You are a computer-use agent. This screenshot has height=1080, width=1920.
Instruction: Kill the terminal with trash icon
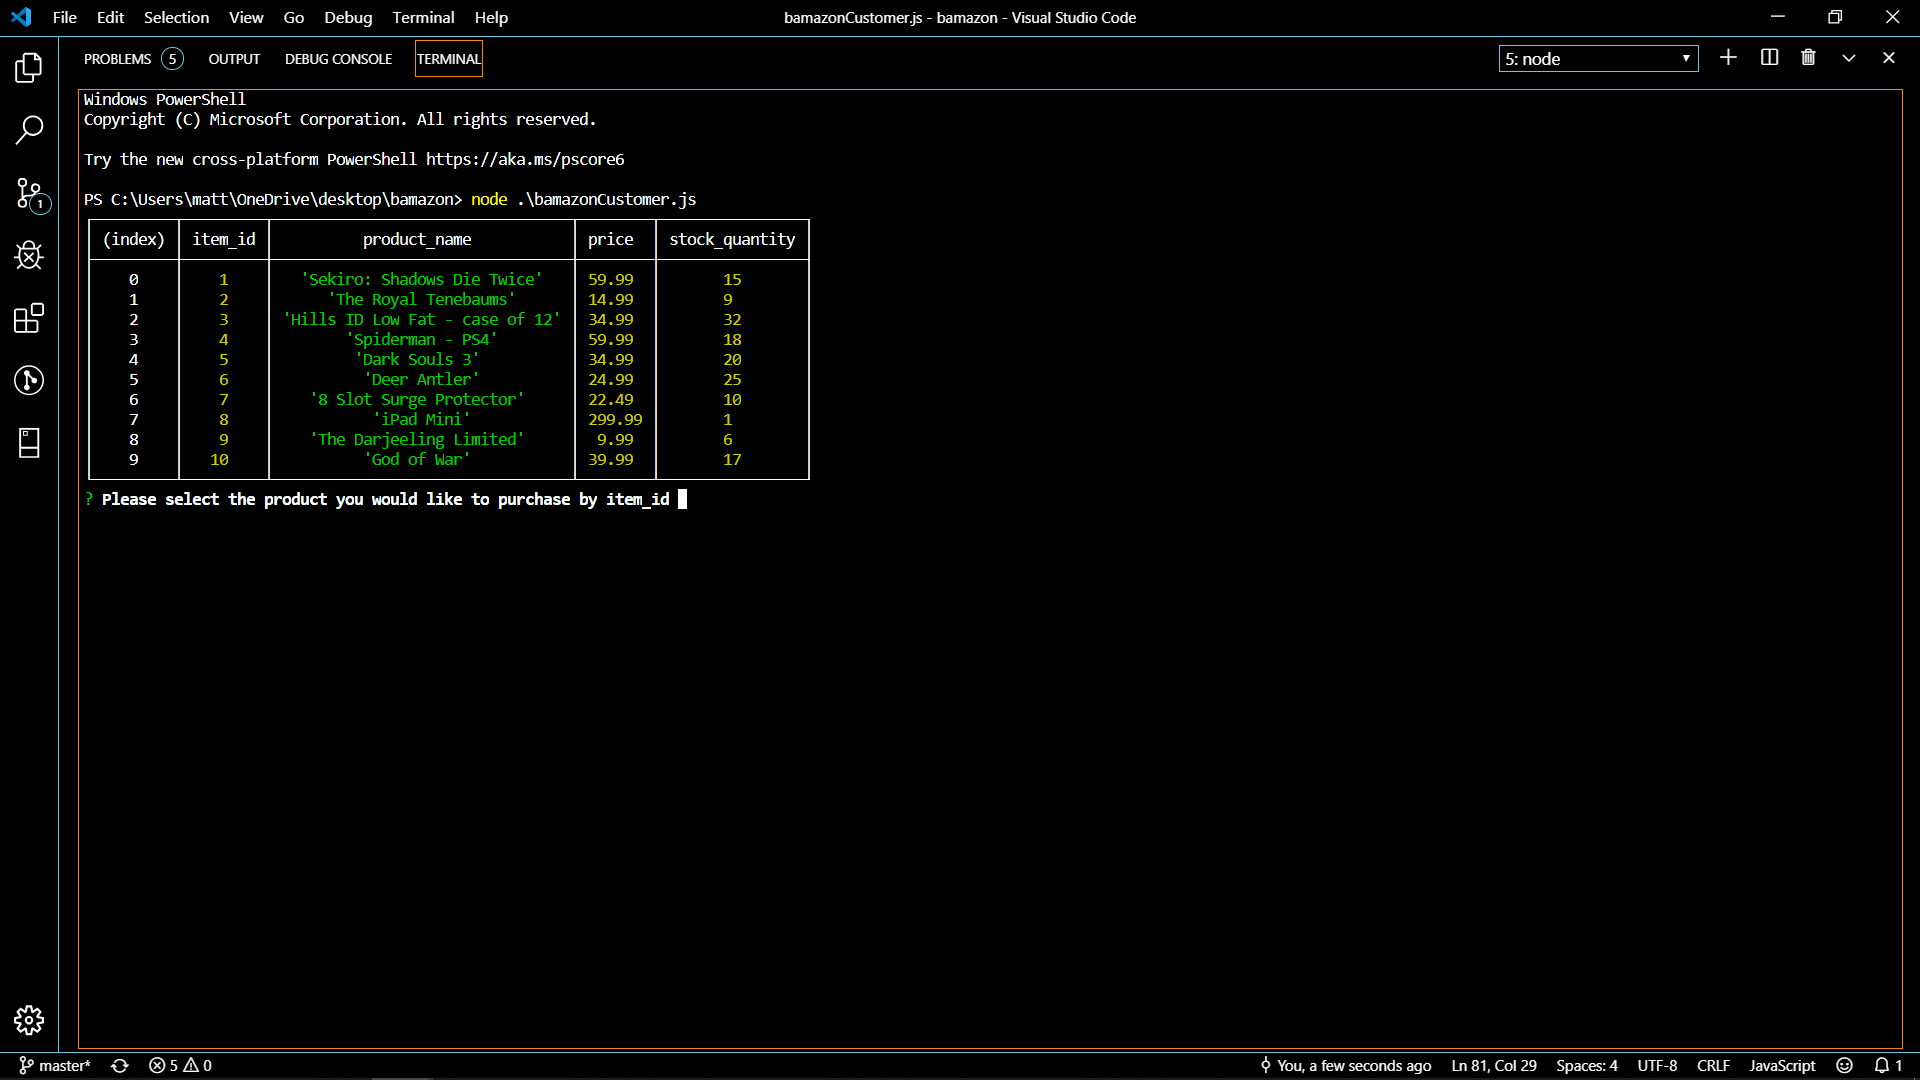pyautogui.click(x=1808, y=58)
